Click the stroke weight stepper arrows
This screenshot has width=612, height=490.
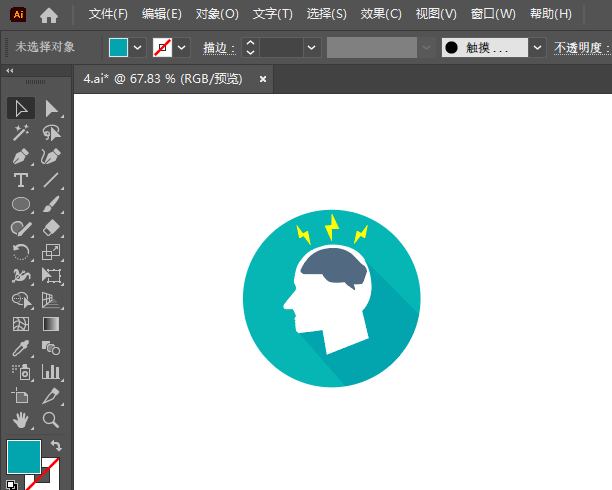(x=251, y=48)
